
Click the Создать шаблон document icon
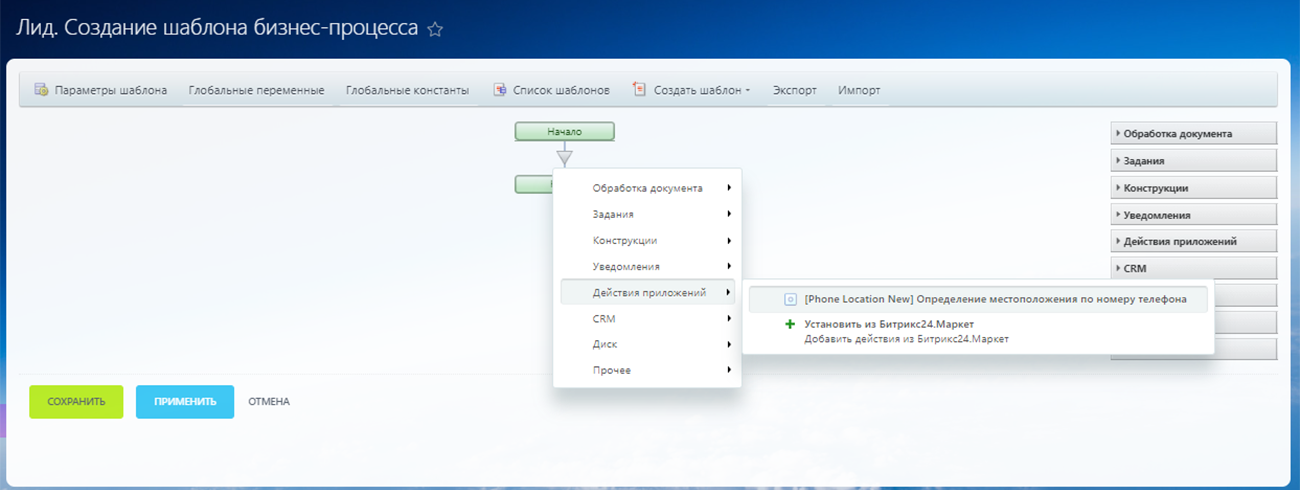(640, 90)
